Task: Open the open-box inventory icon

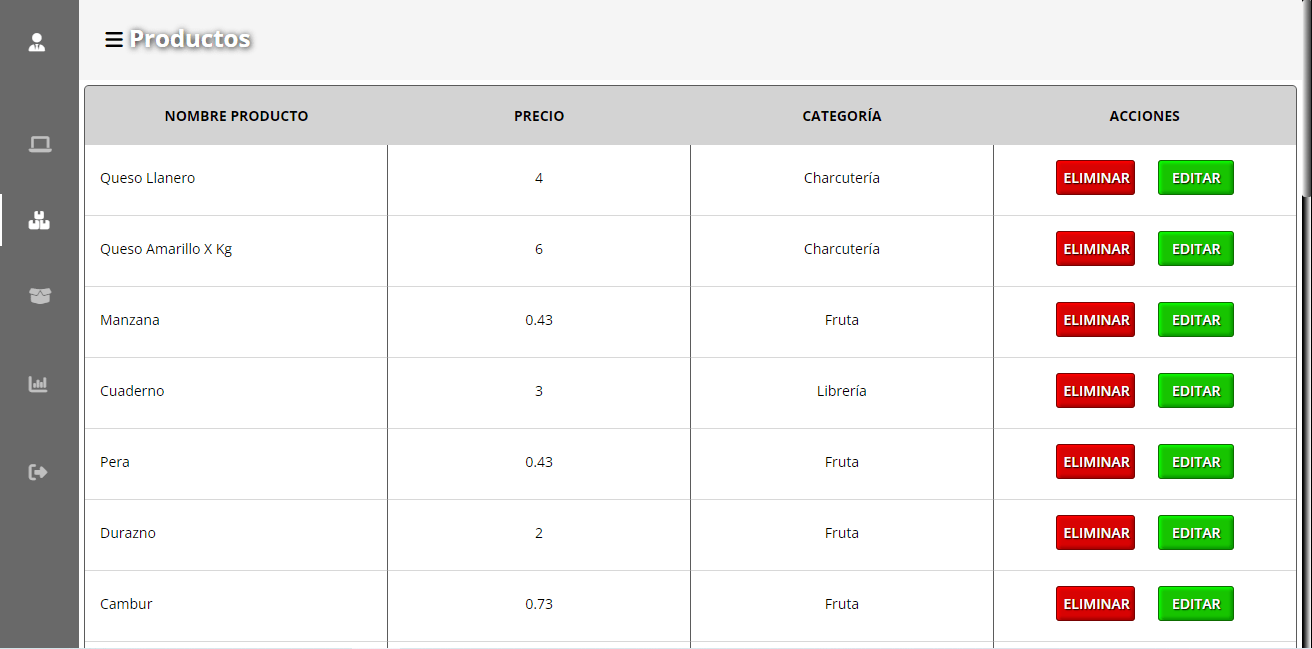Action: (39, 296)
